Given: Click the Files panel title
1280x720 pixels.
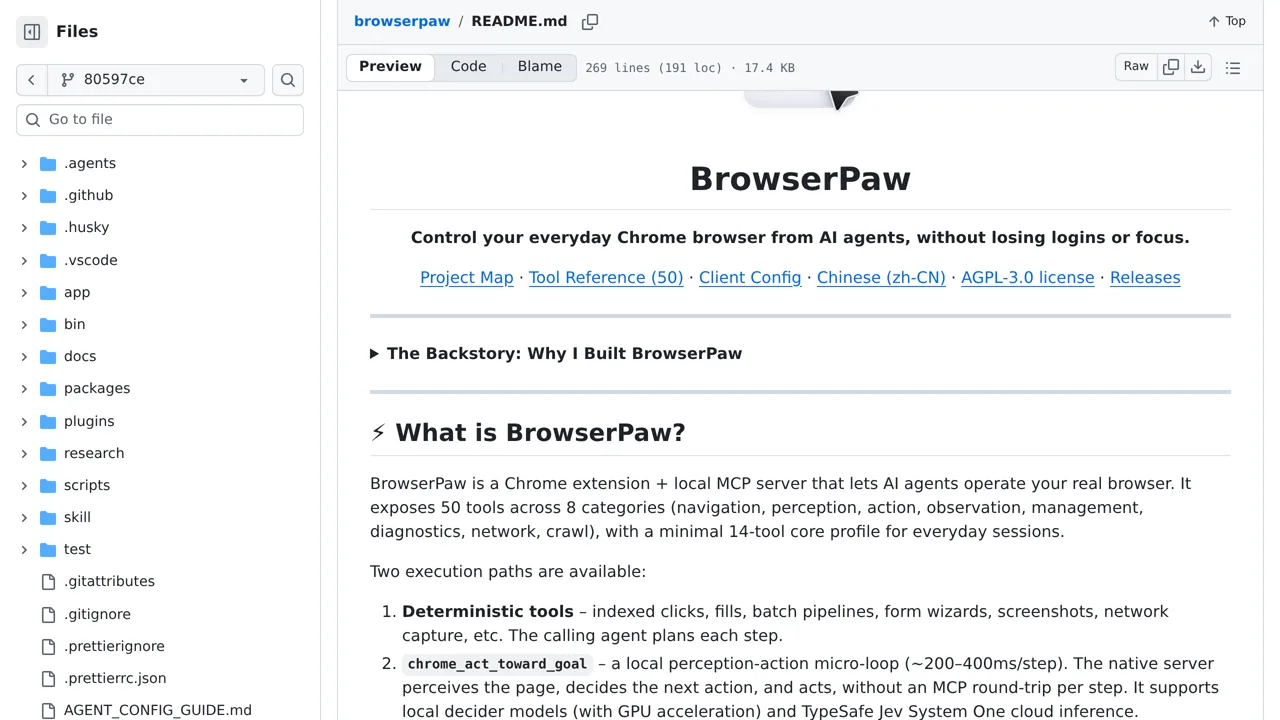Looking at the screenshot, I should (x=77, y=32).
